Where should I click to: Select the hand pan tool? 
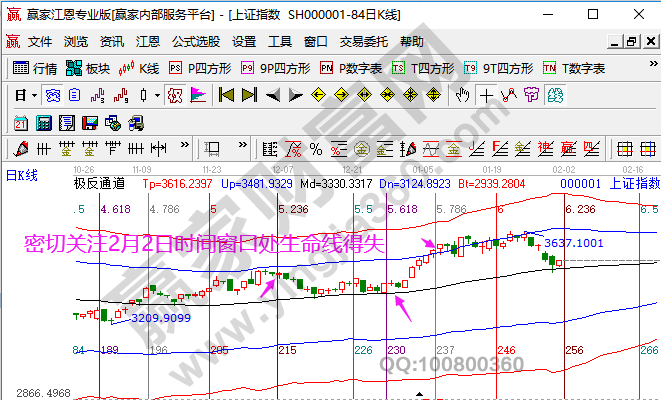coord(462,95)
